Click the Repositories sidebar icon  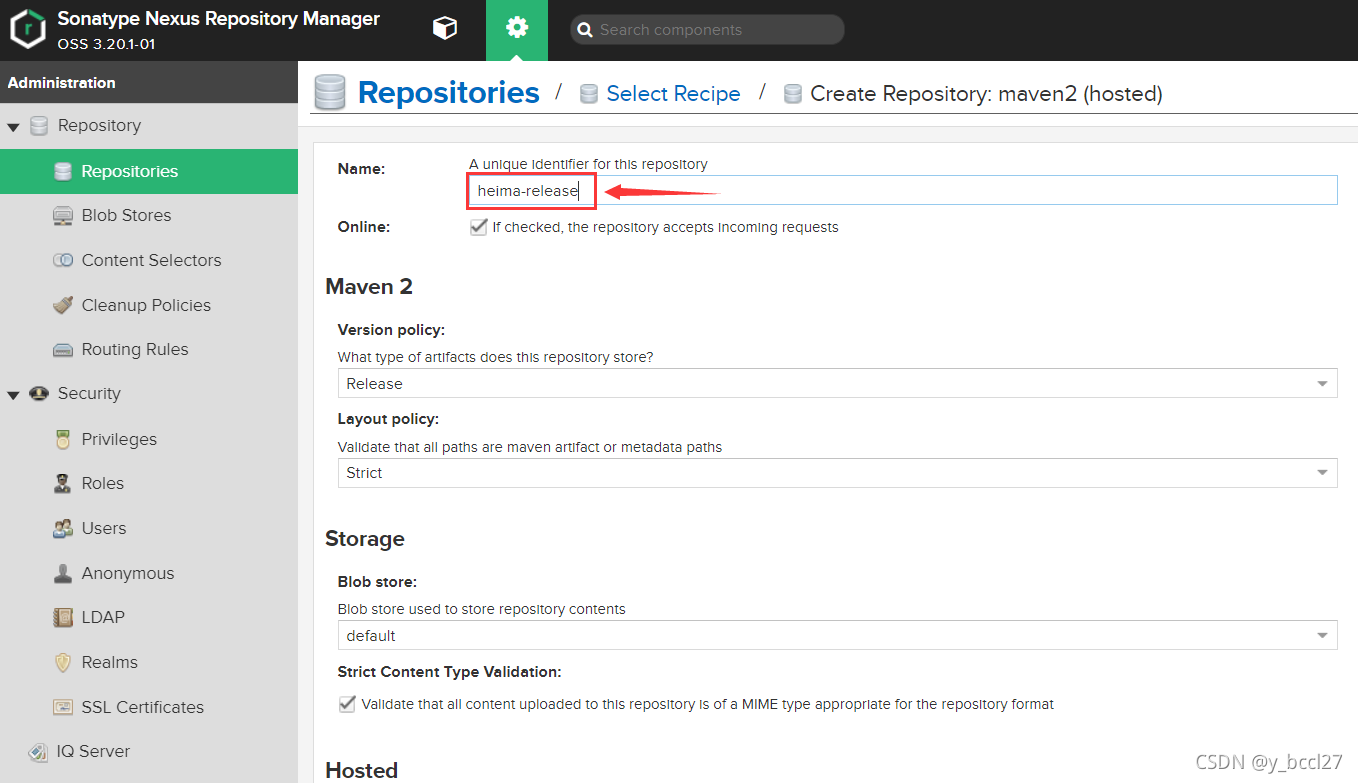63,172
